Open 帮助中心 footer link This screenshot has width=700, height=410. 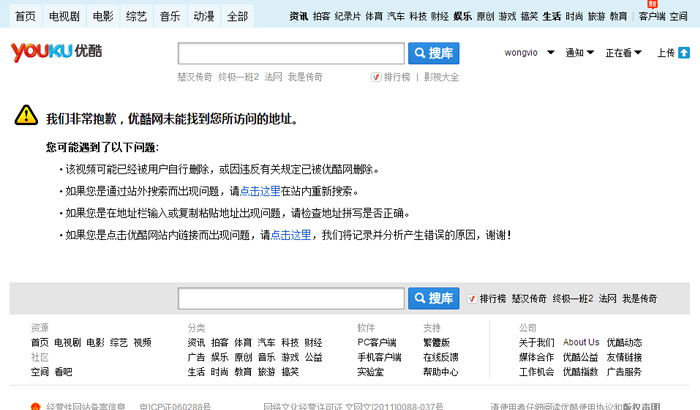point(441,372)
